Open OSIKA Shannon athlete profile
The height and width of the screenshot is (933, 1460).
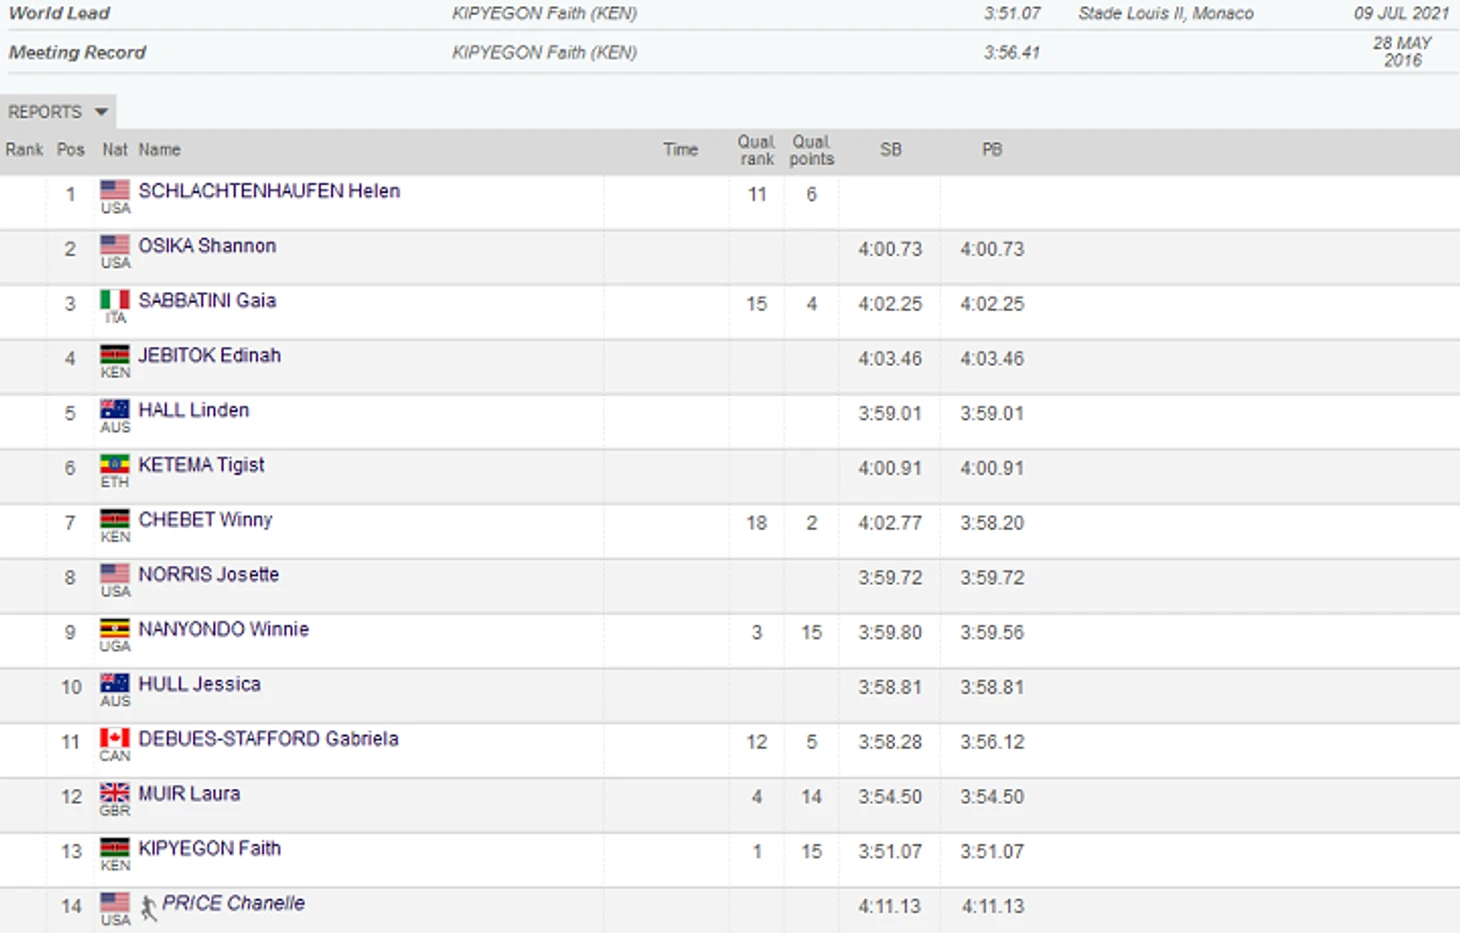click(x=207, y=246)
